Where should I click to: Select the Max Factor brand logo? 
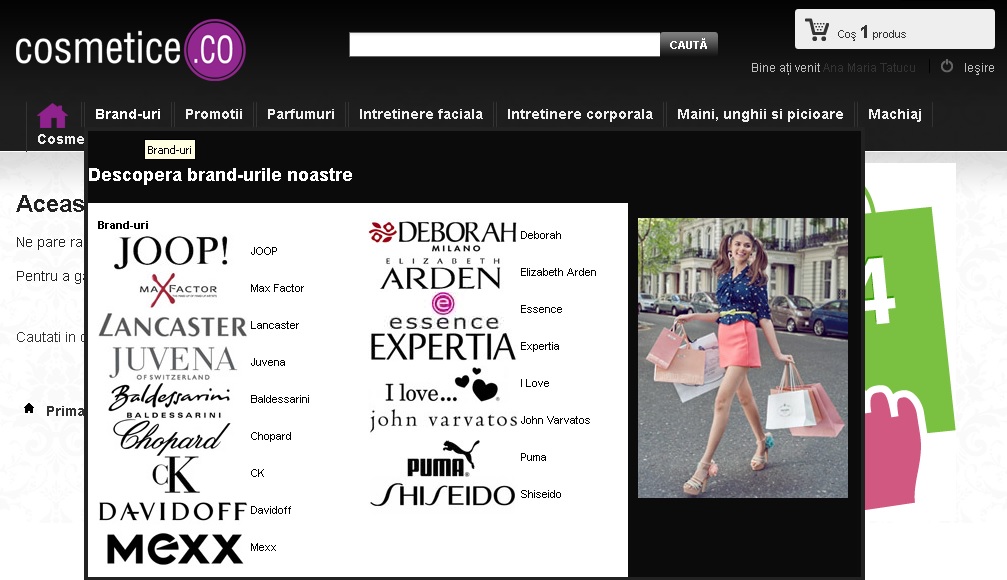click(178, 288)
